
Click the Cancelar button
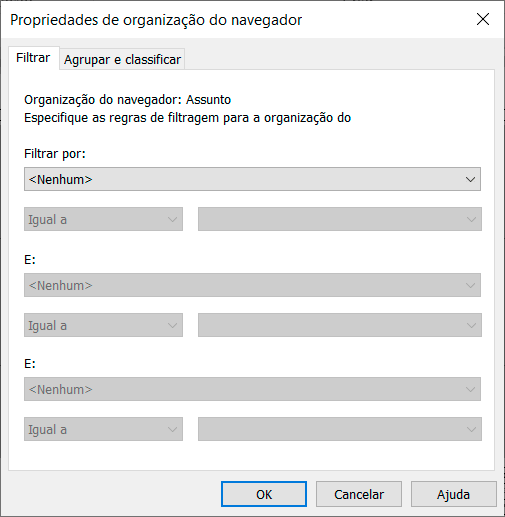(x=359, y=494)
